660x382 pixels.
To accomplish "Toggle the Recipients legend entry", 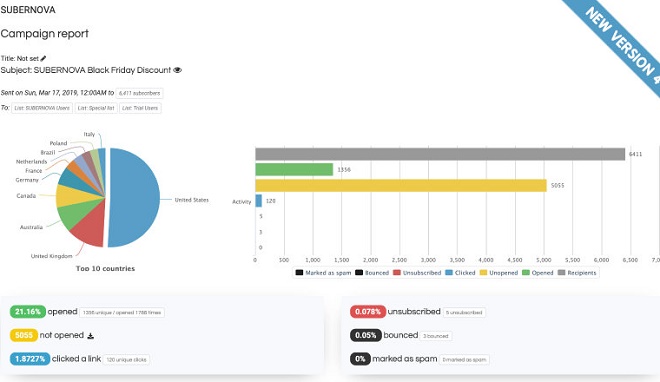I will coord(577,273).
